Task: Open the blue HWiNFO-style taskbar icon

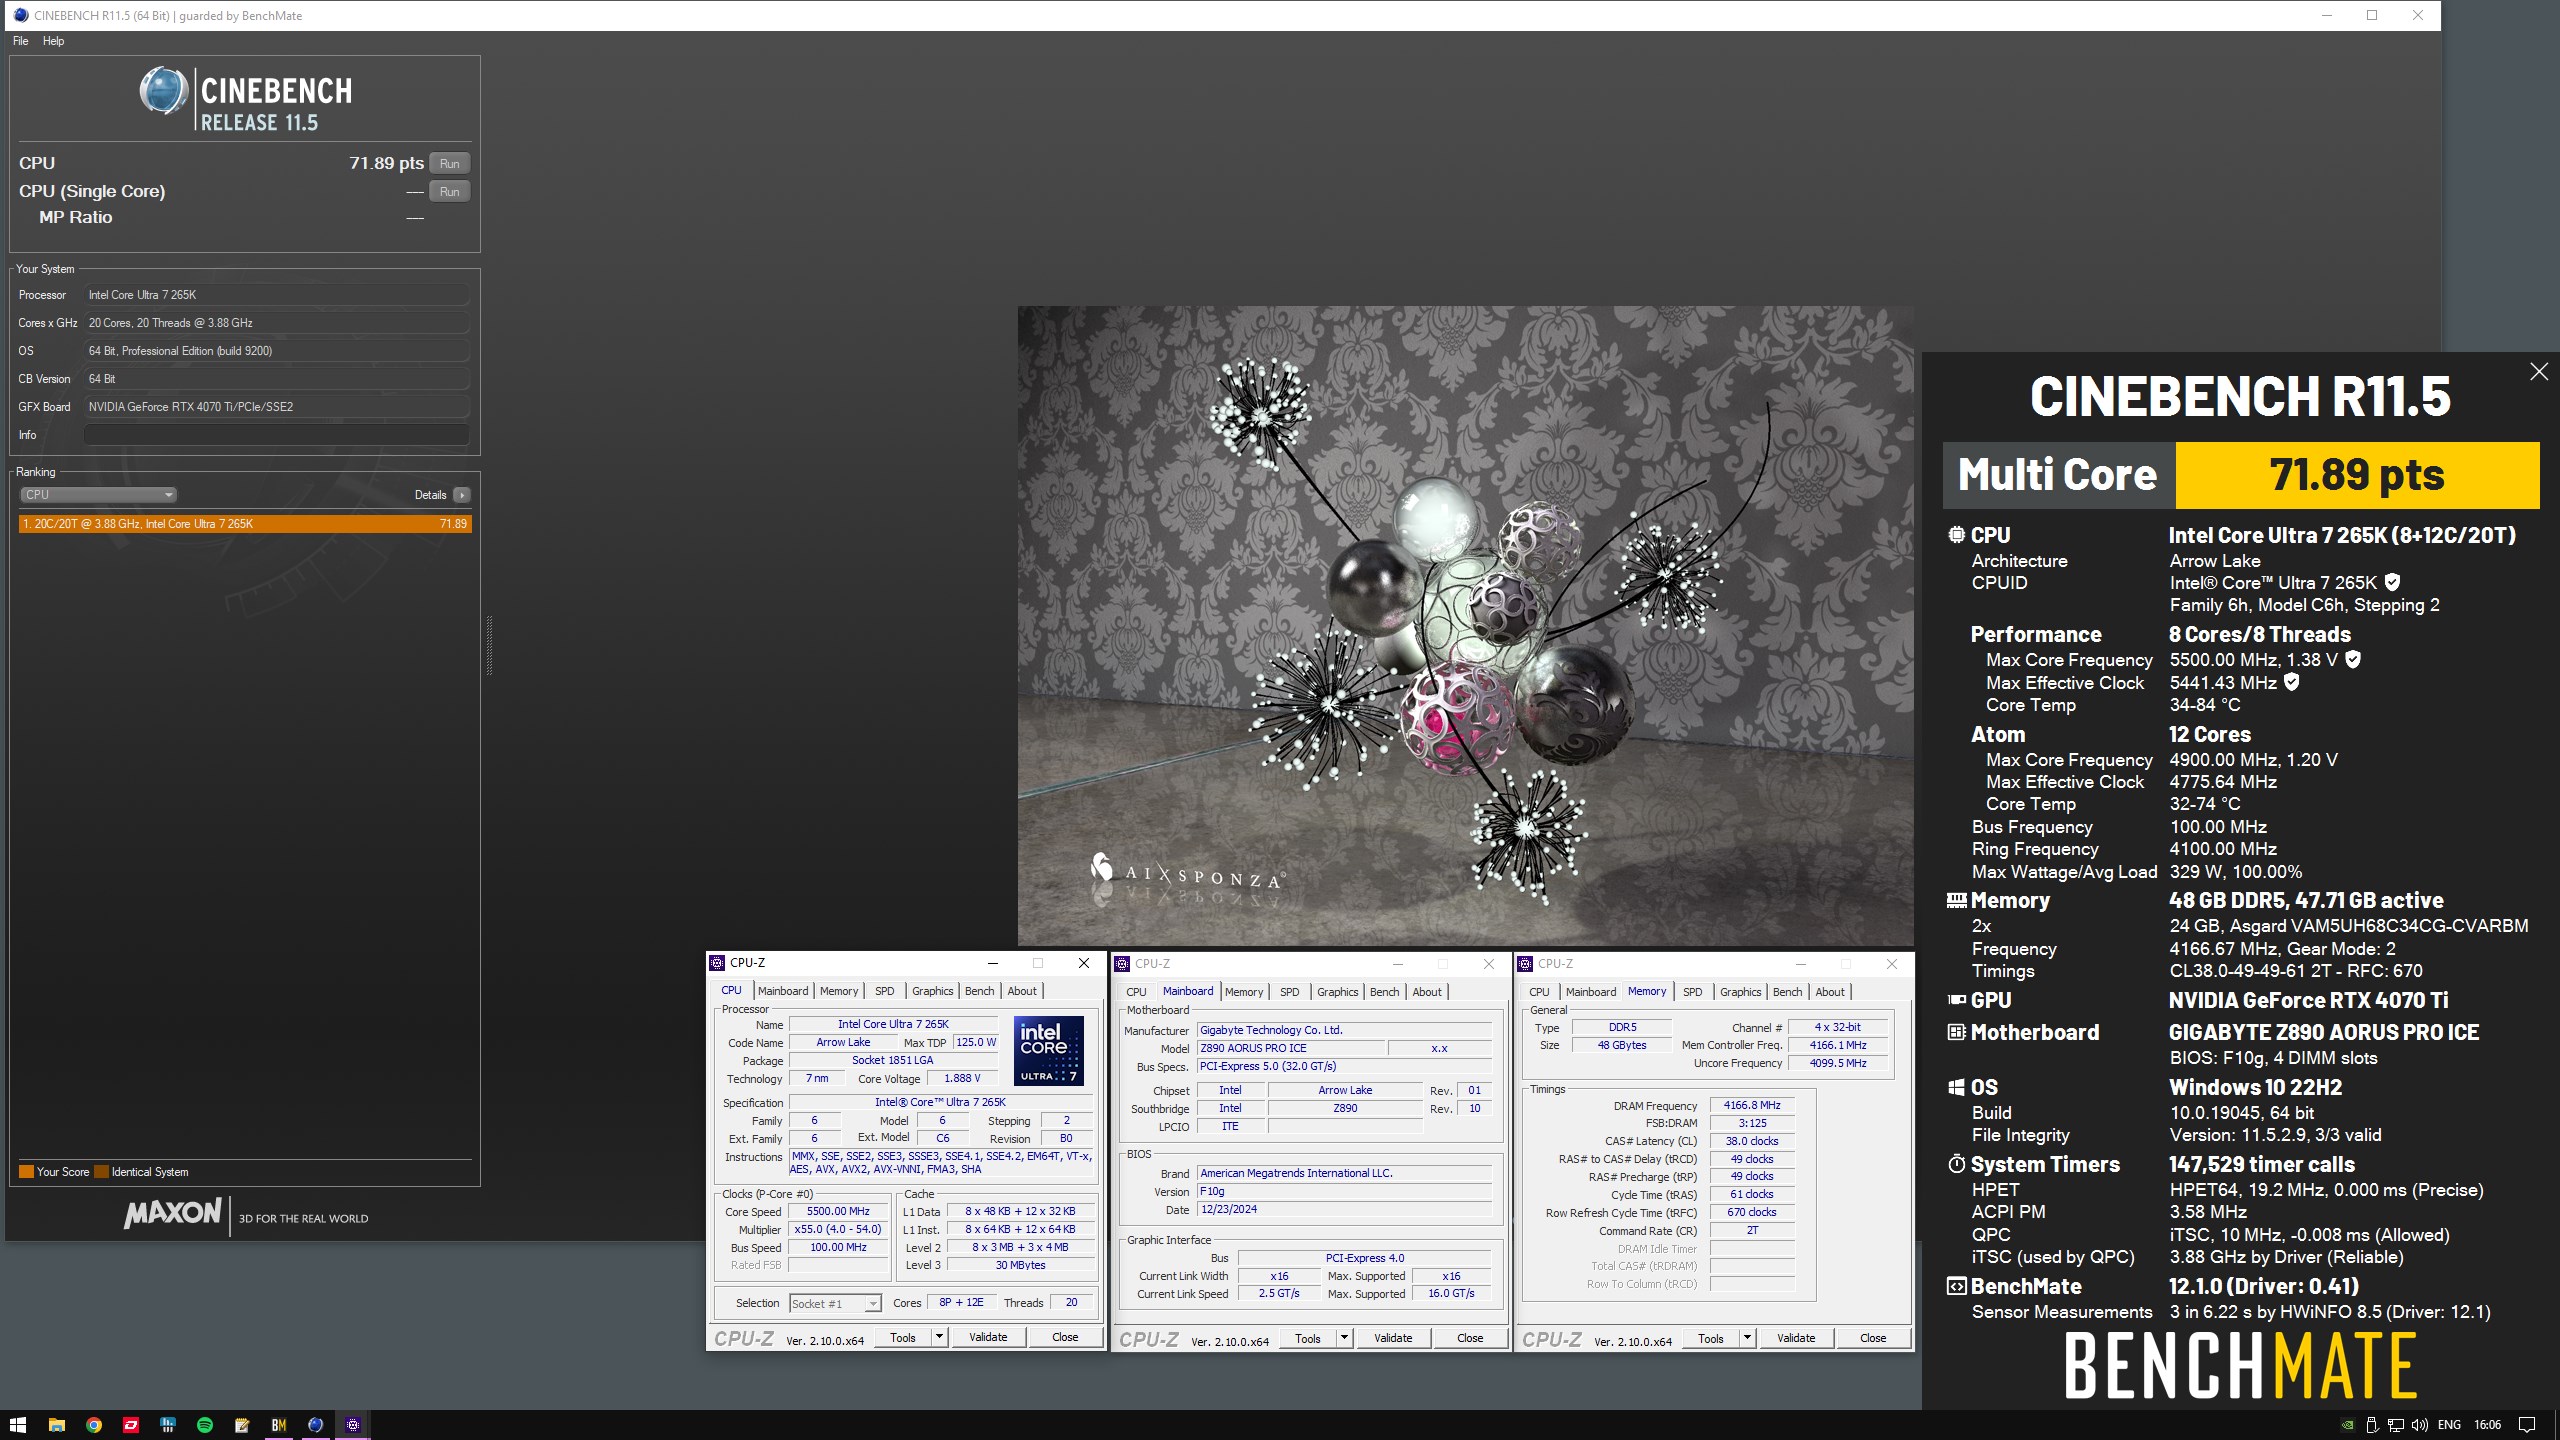Action: 168,1425
